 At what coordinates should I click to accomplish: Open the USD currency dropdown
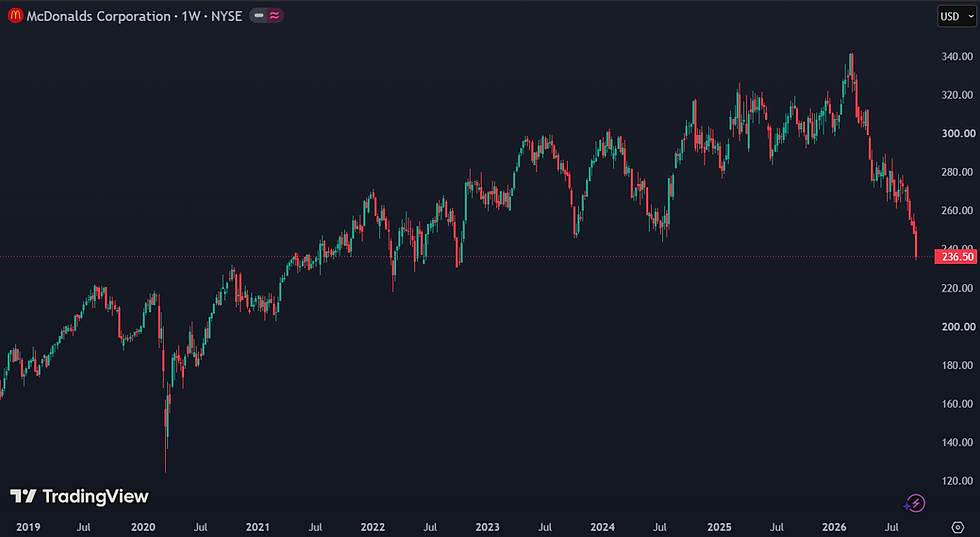click(956, 16)
